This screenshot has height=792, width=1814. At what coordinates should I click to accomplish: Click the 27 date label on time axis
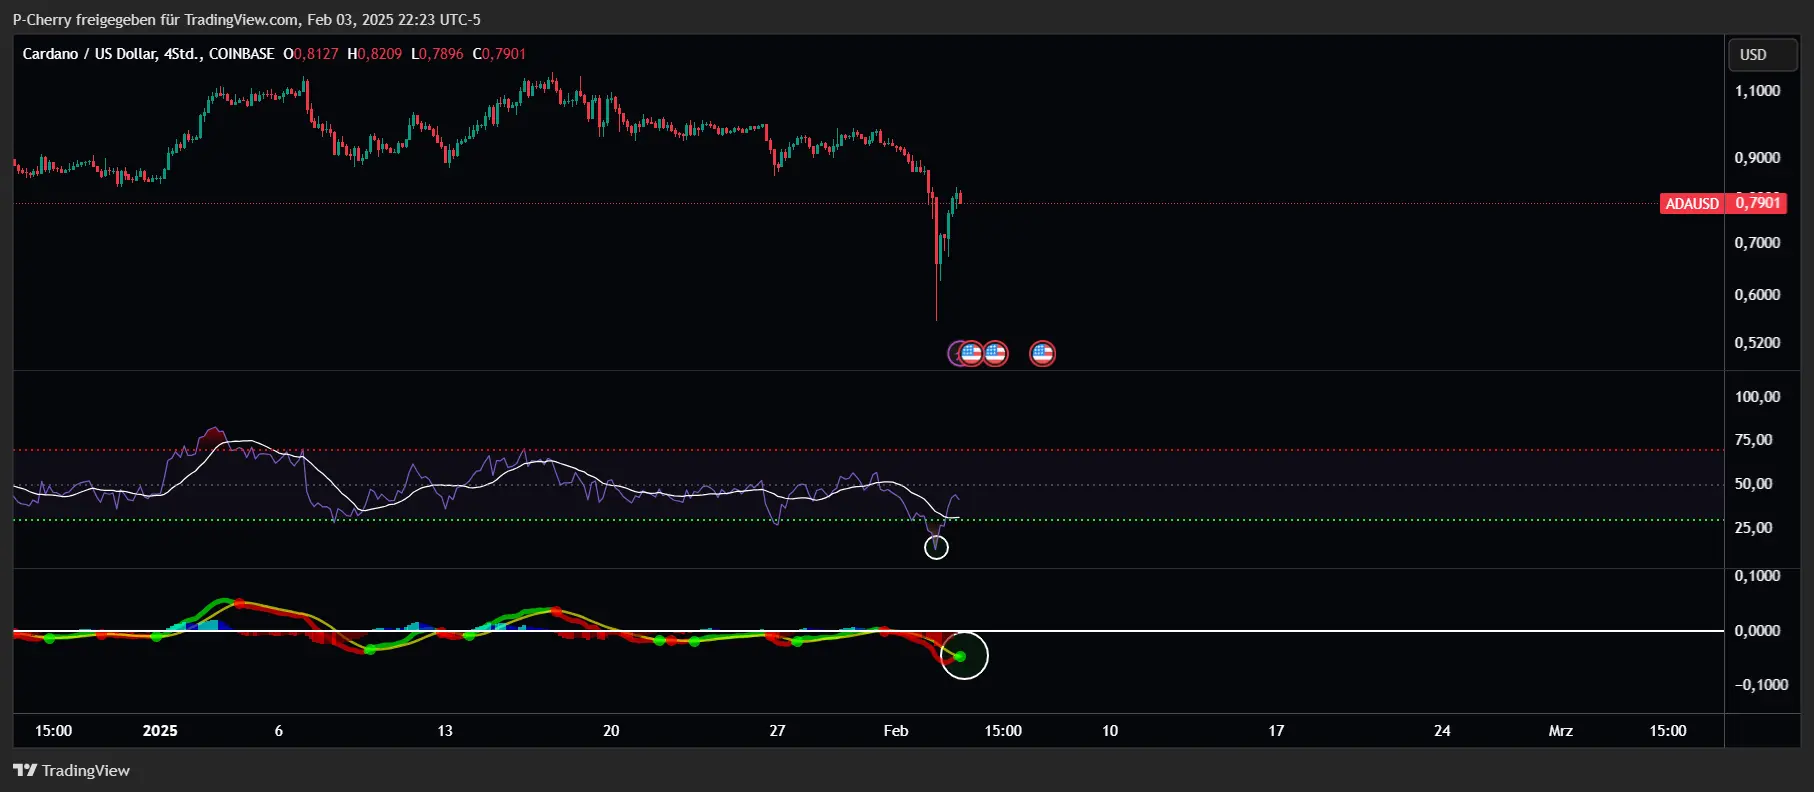[x=777, y=731]
